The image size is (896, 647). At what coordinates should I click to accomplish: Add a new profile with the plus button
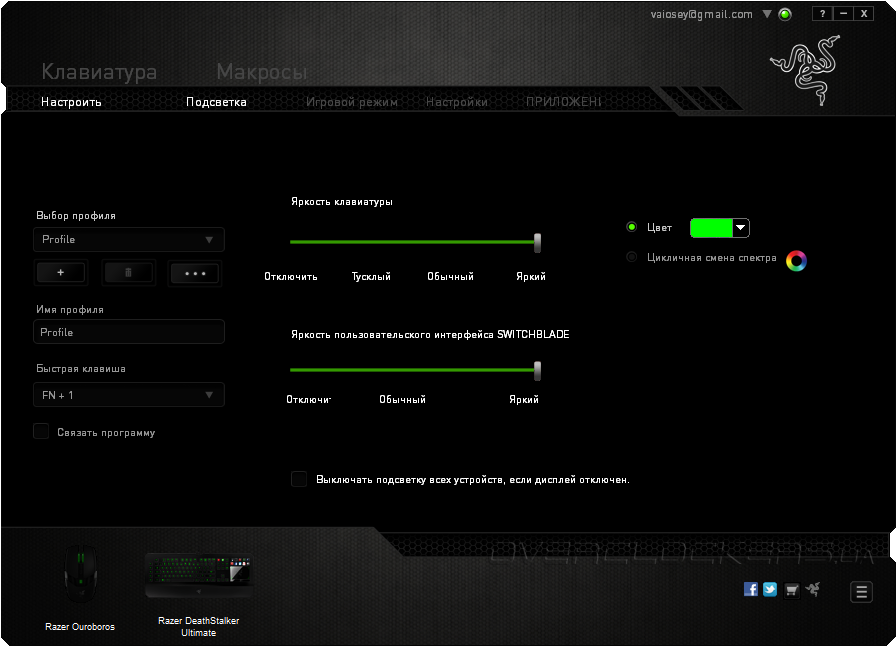coord(61,273)
